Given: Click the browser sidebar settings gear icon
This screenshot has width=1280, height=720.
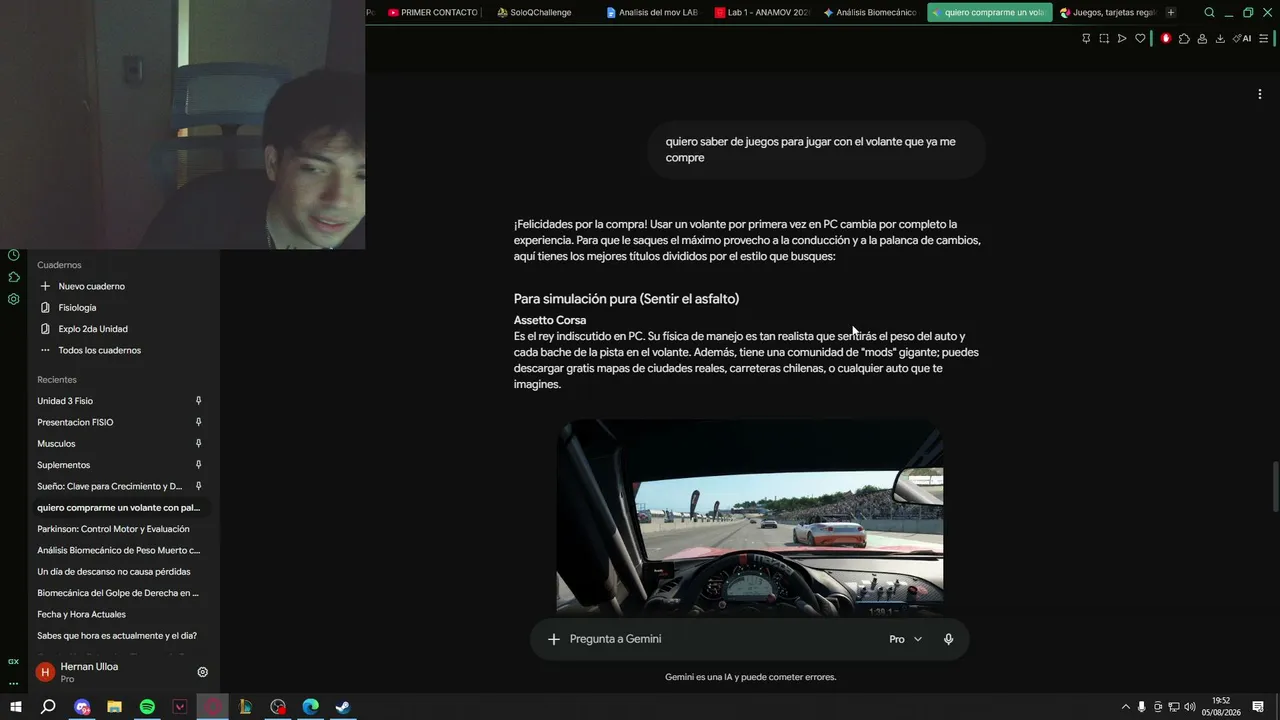Looking at the screenshot, I should pos(13,299).
